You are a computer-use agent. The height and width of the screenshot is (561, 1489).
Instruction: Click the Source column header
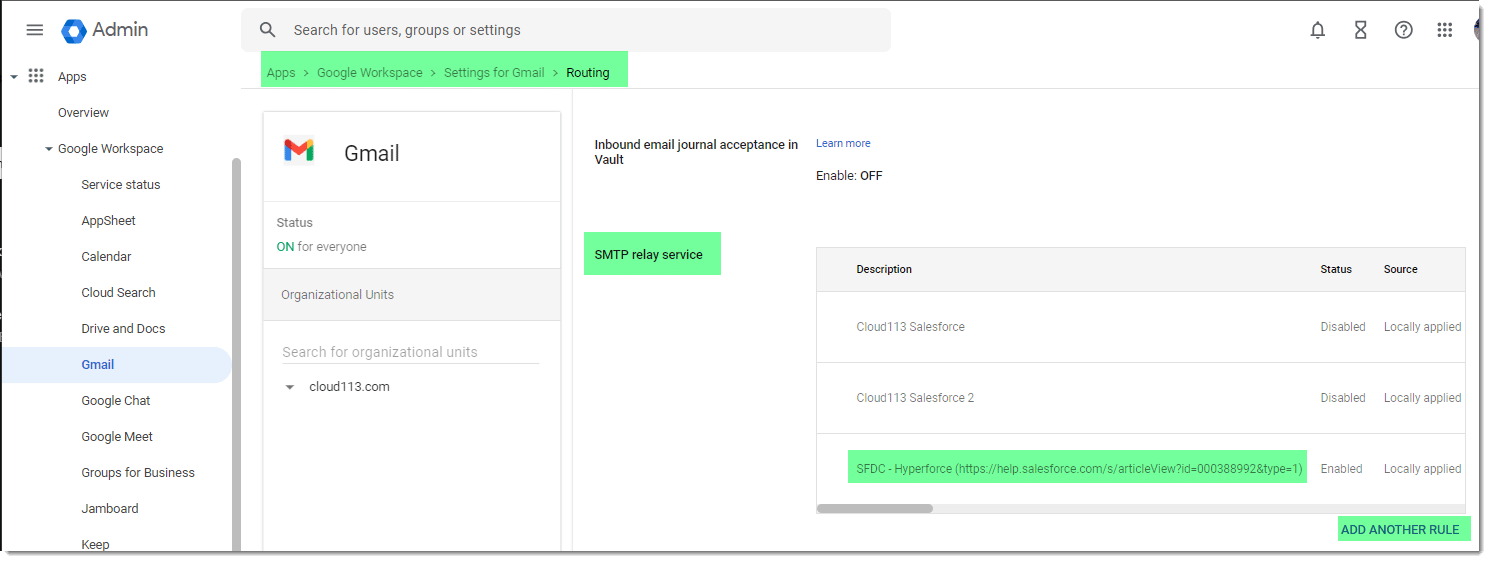1401,269
